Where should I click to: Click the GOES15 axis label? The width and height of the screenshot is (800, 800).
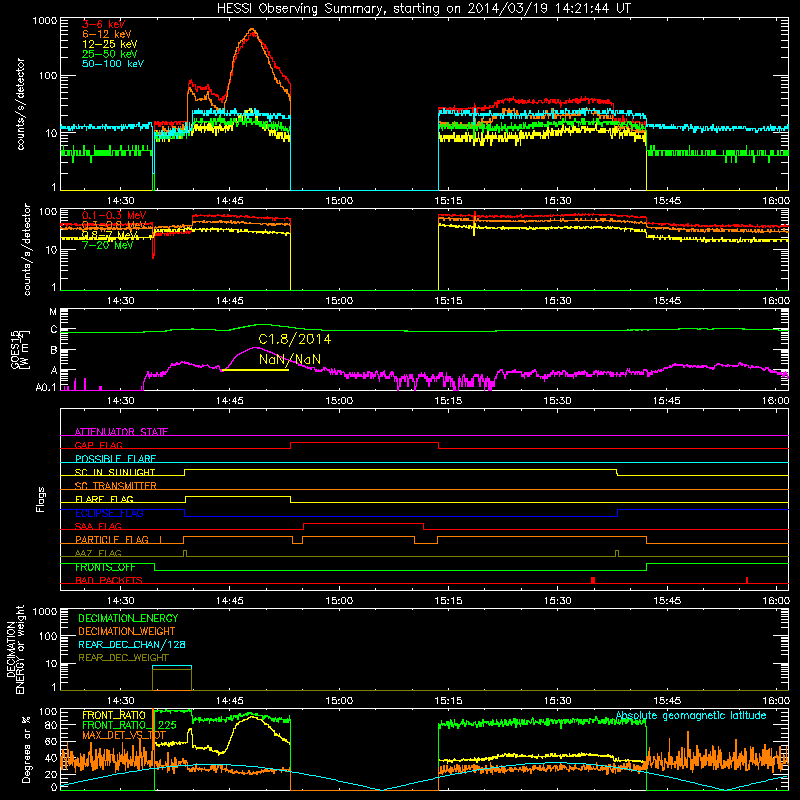coord(16,349)
